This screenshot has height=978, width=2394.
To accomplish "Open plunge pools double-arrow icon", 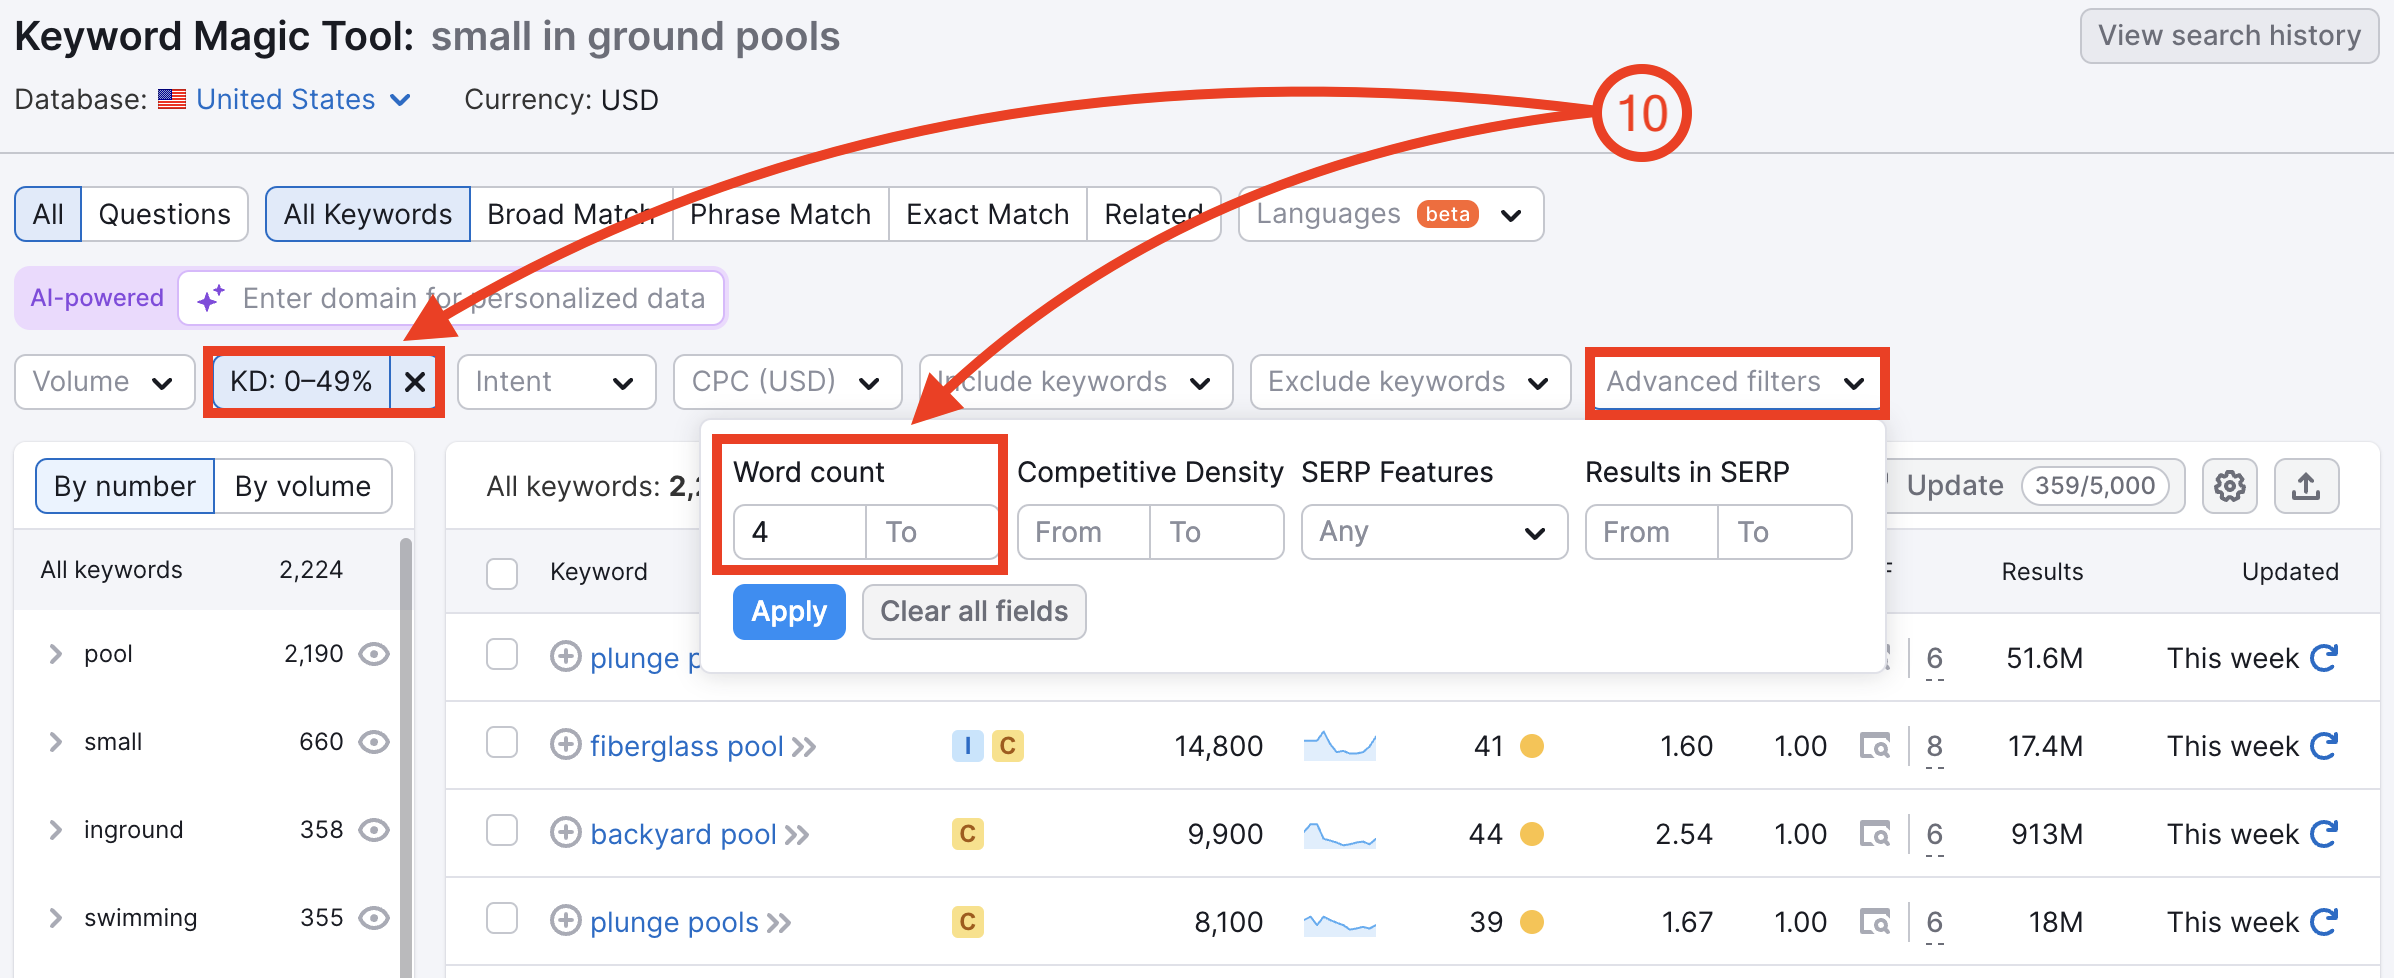I will tap(779, 923).
